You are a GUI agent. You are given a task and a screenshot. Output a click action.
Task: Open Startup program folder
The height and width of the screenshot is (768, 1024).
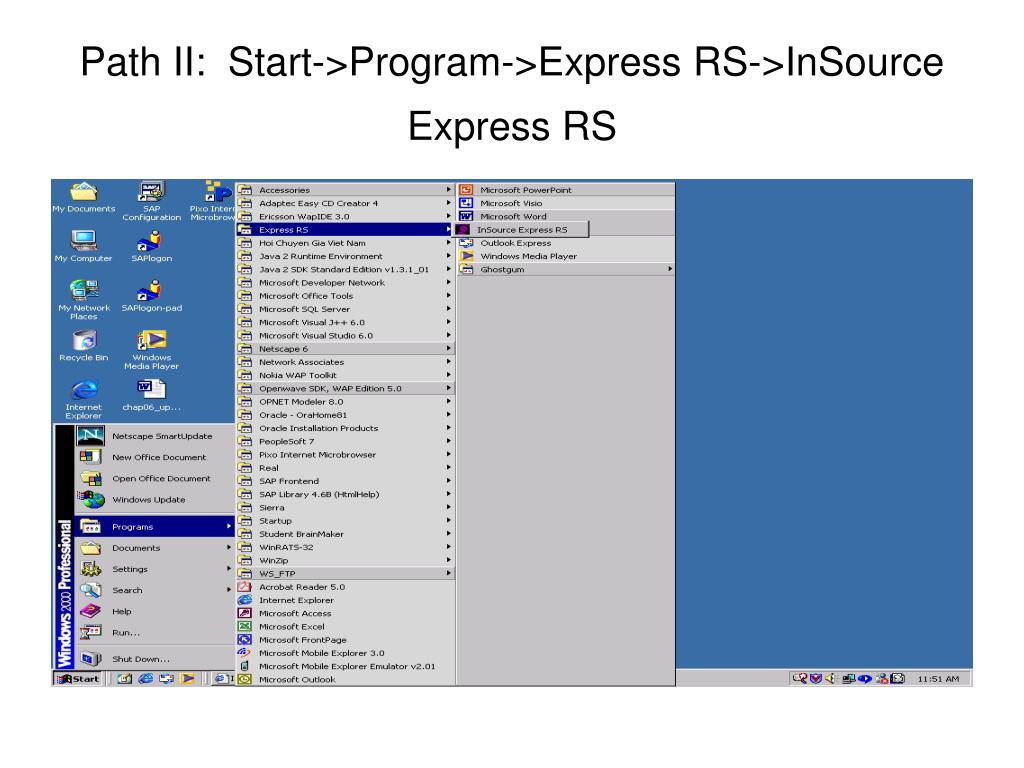point(345,520)
